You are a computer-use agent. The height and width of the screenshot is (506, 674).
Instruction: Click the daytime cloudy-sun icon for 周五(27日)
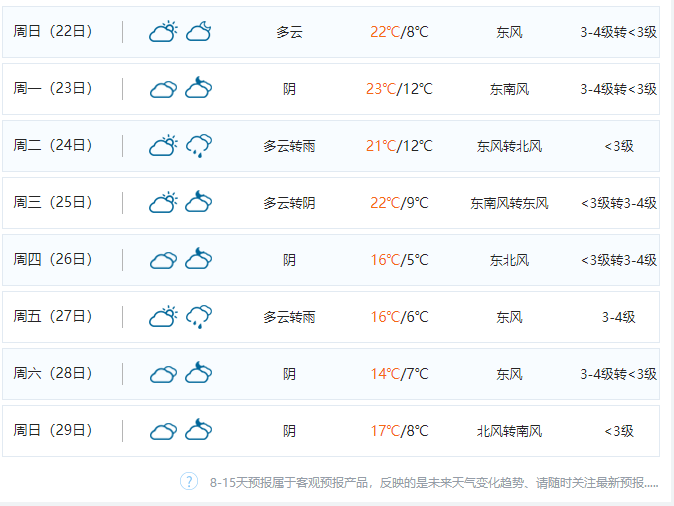click(x=163, y=316)
